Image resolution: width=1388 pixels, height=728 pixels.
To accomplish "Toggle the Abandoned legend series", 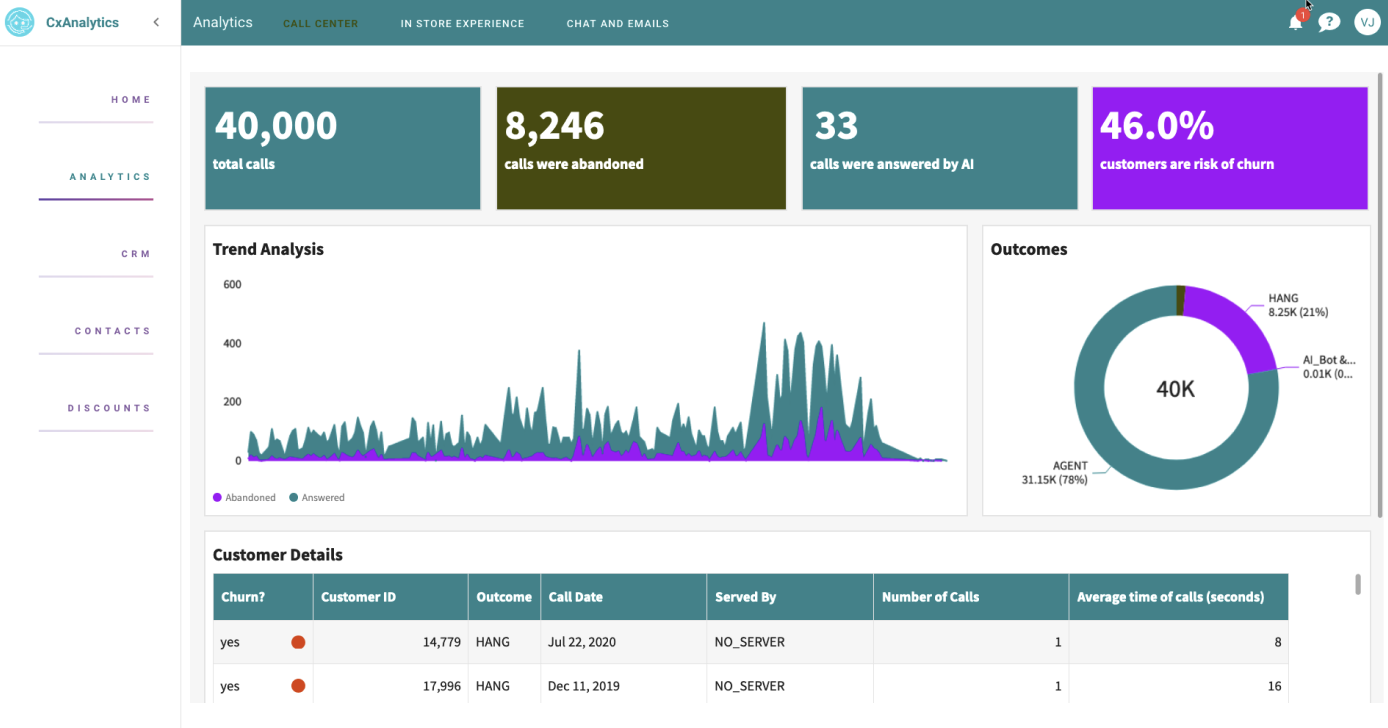I will pos(244,497).
